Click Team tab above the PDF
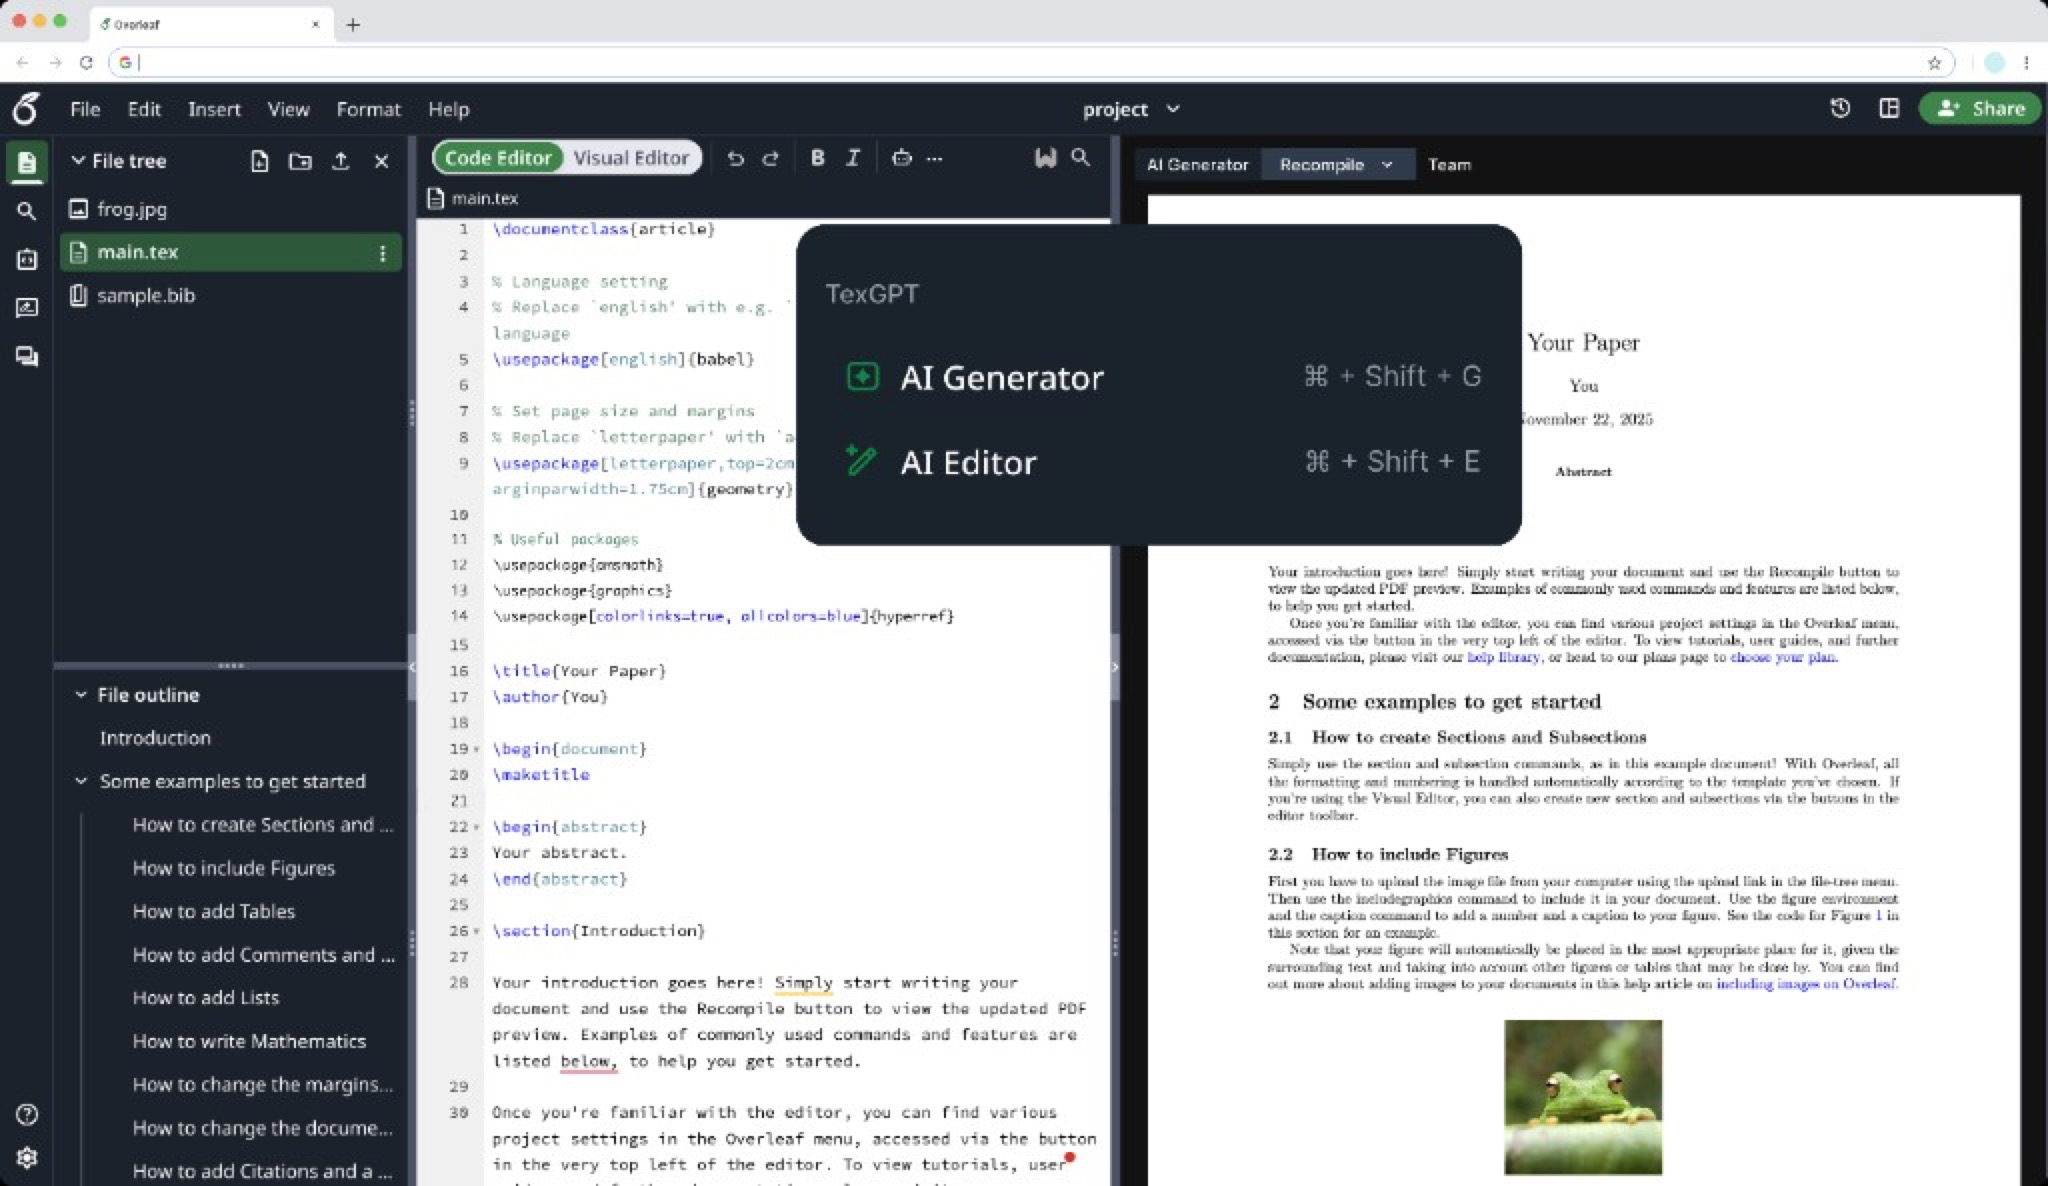Screen dimensions: 2048x1186 (1449, 164)
